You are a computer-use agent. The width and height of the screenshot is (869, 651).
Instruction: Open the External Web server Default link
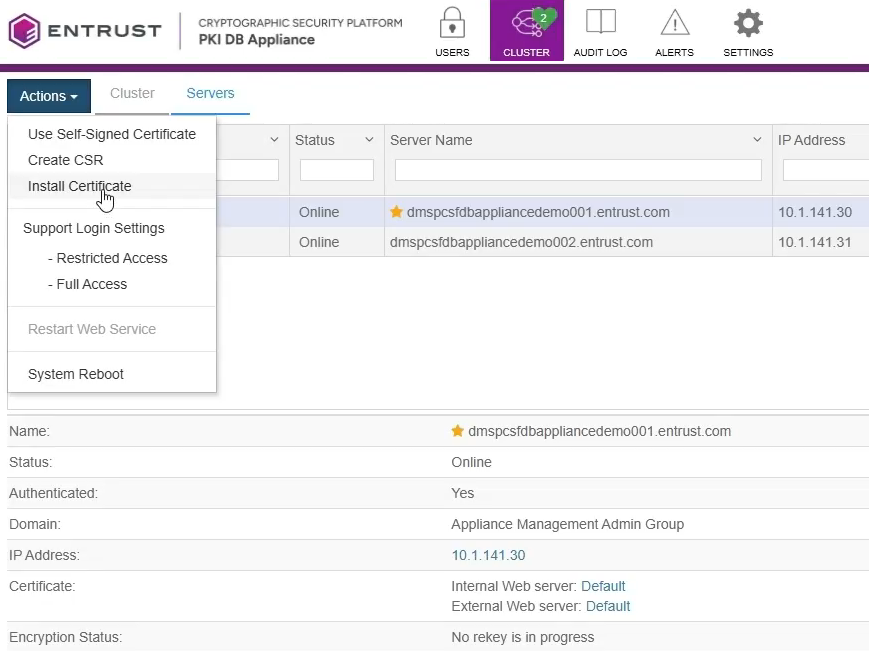pyautogui.click(x=608, y=606)
